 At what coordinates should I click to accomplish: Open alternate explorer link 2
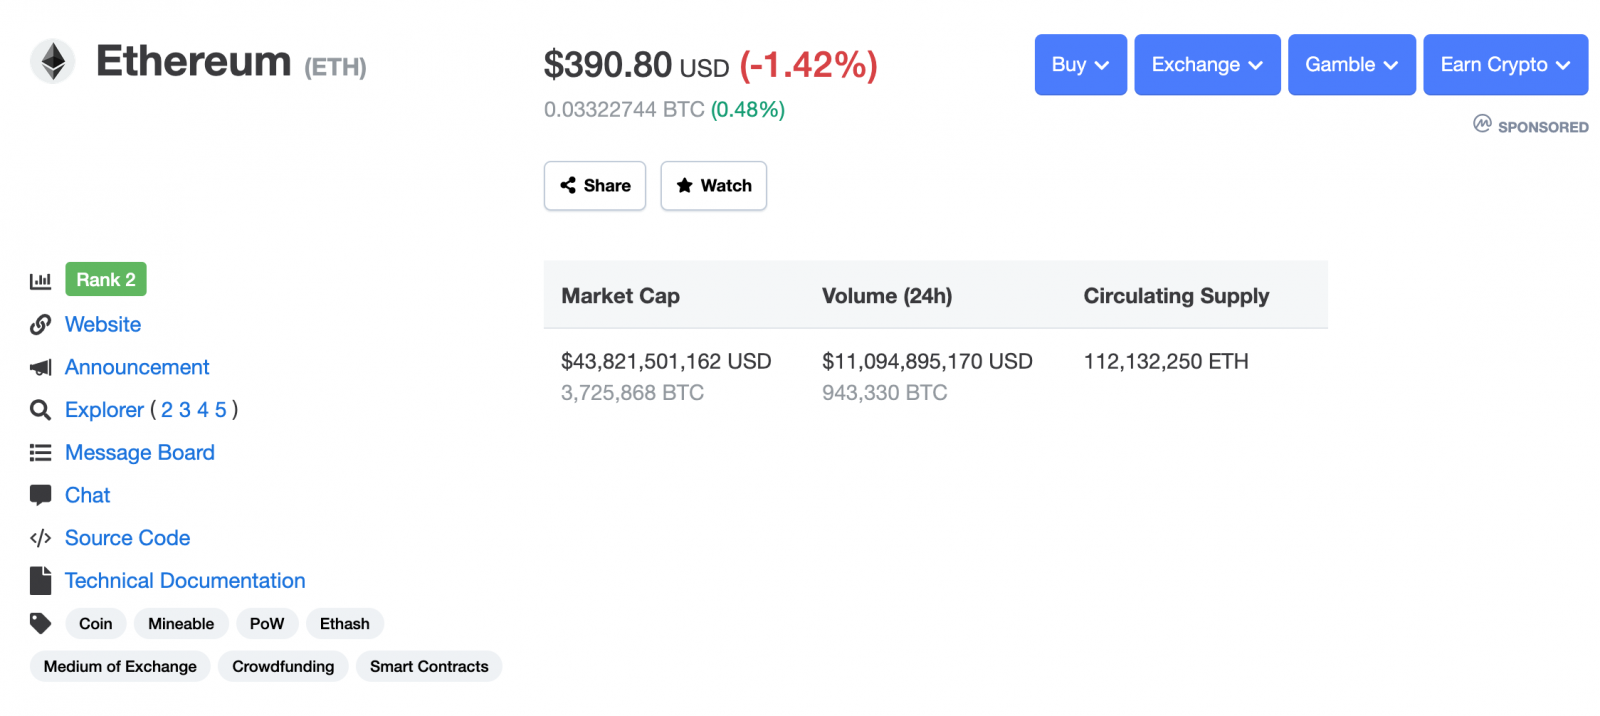(x=167, y=410)
